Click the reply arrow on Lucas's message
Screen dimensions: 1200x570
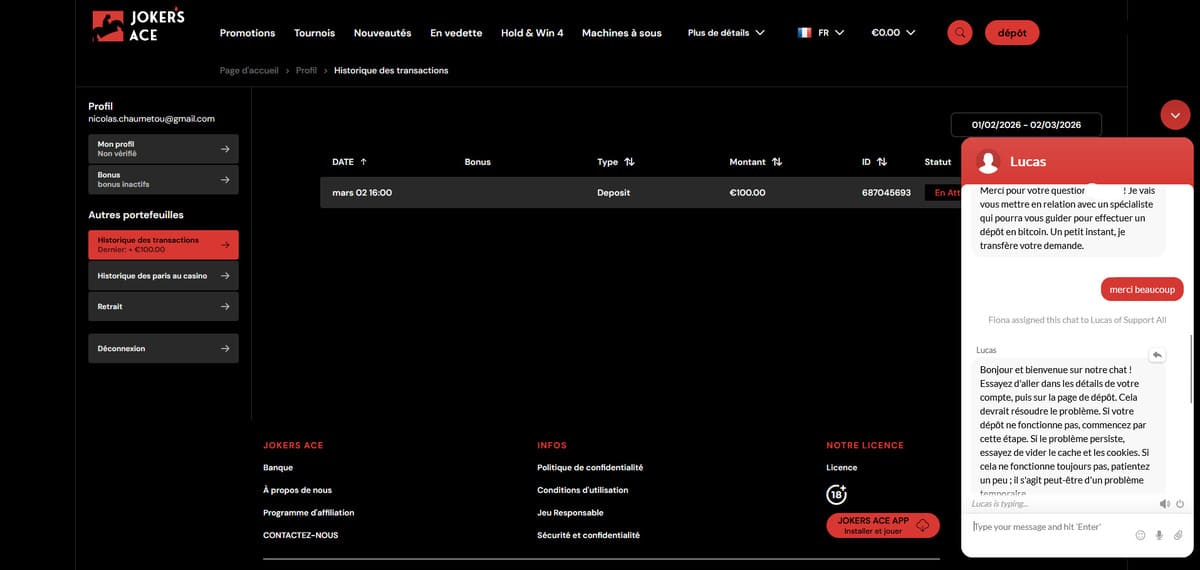coord(1156,355)
